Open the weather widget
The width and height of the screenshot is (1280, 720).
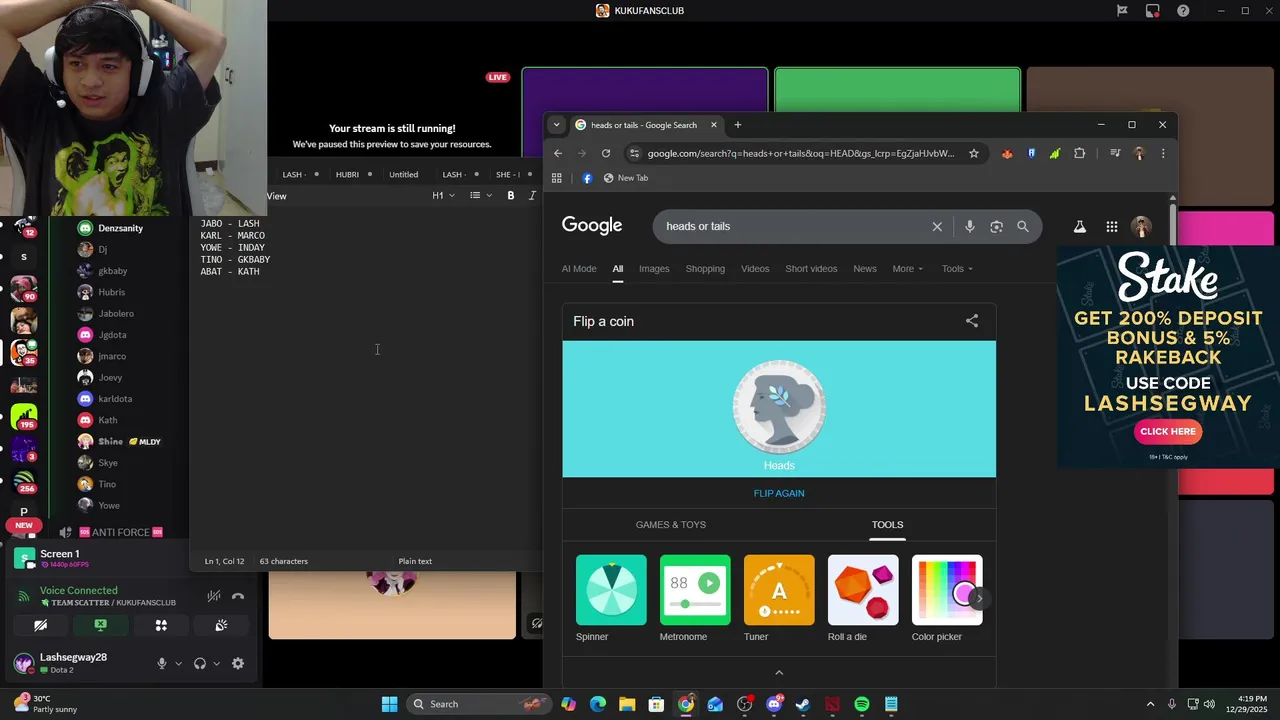pos(45,704)
